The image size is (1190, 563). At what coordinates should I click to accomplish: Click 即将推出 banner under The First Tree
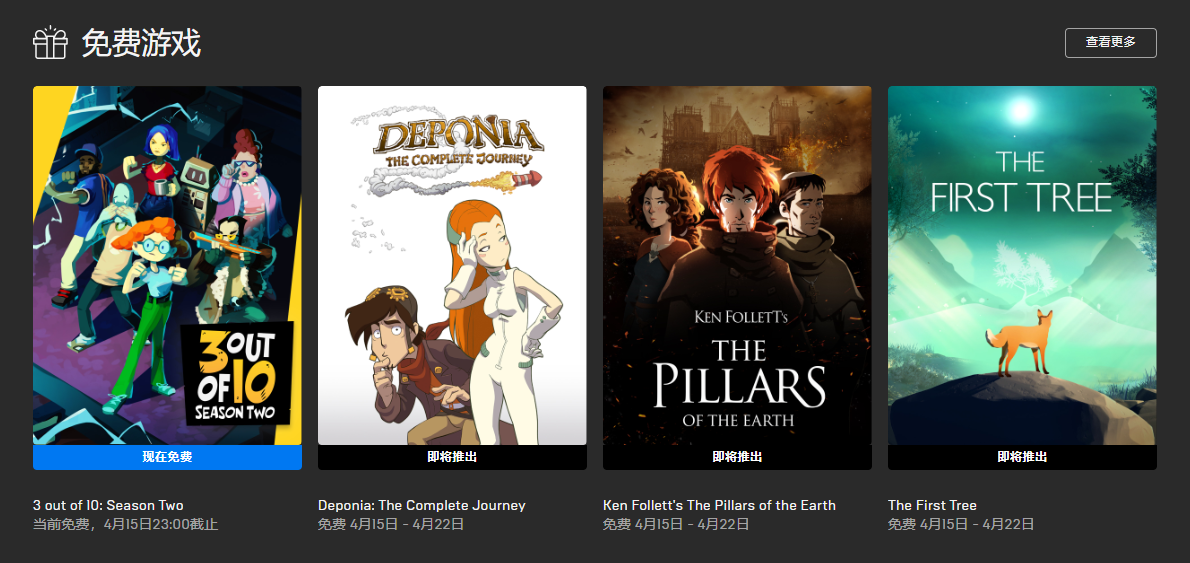[x=1022, y=457]
